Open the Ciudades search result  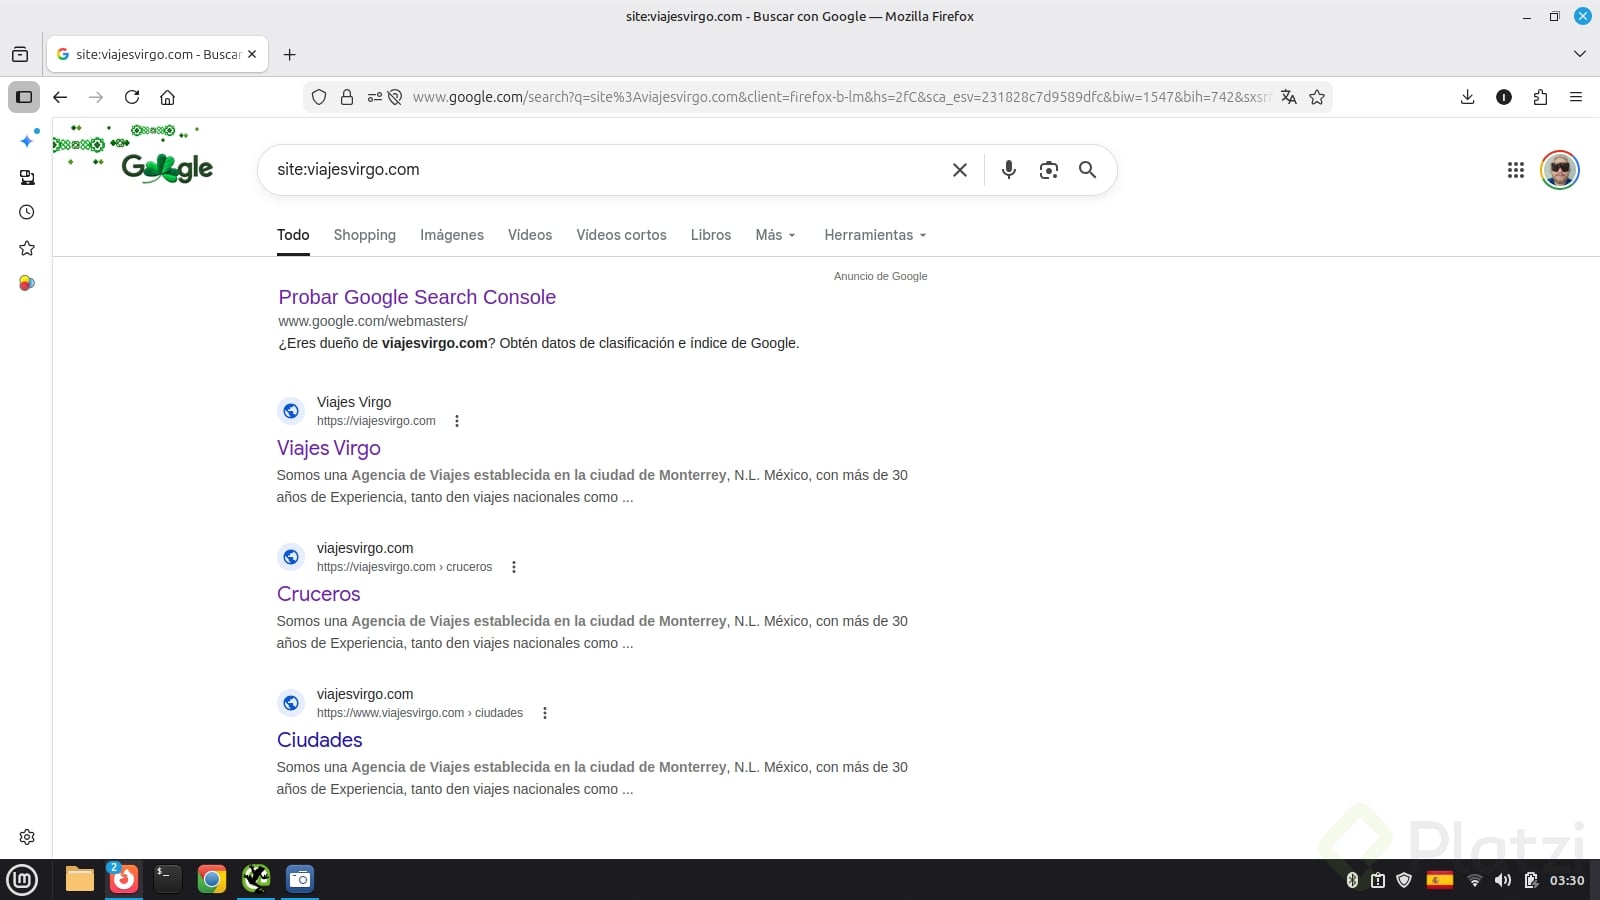click(320, 740)
